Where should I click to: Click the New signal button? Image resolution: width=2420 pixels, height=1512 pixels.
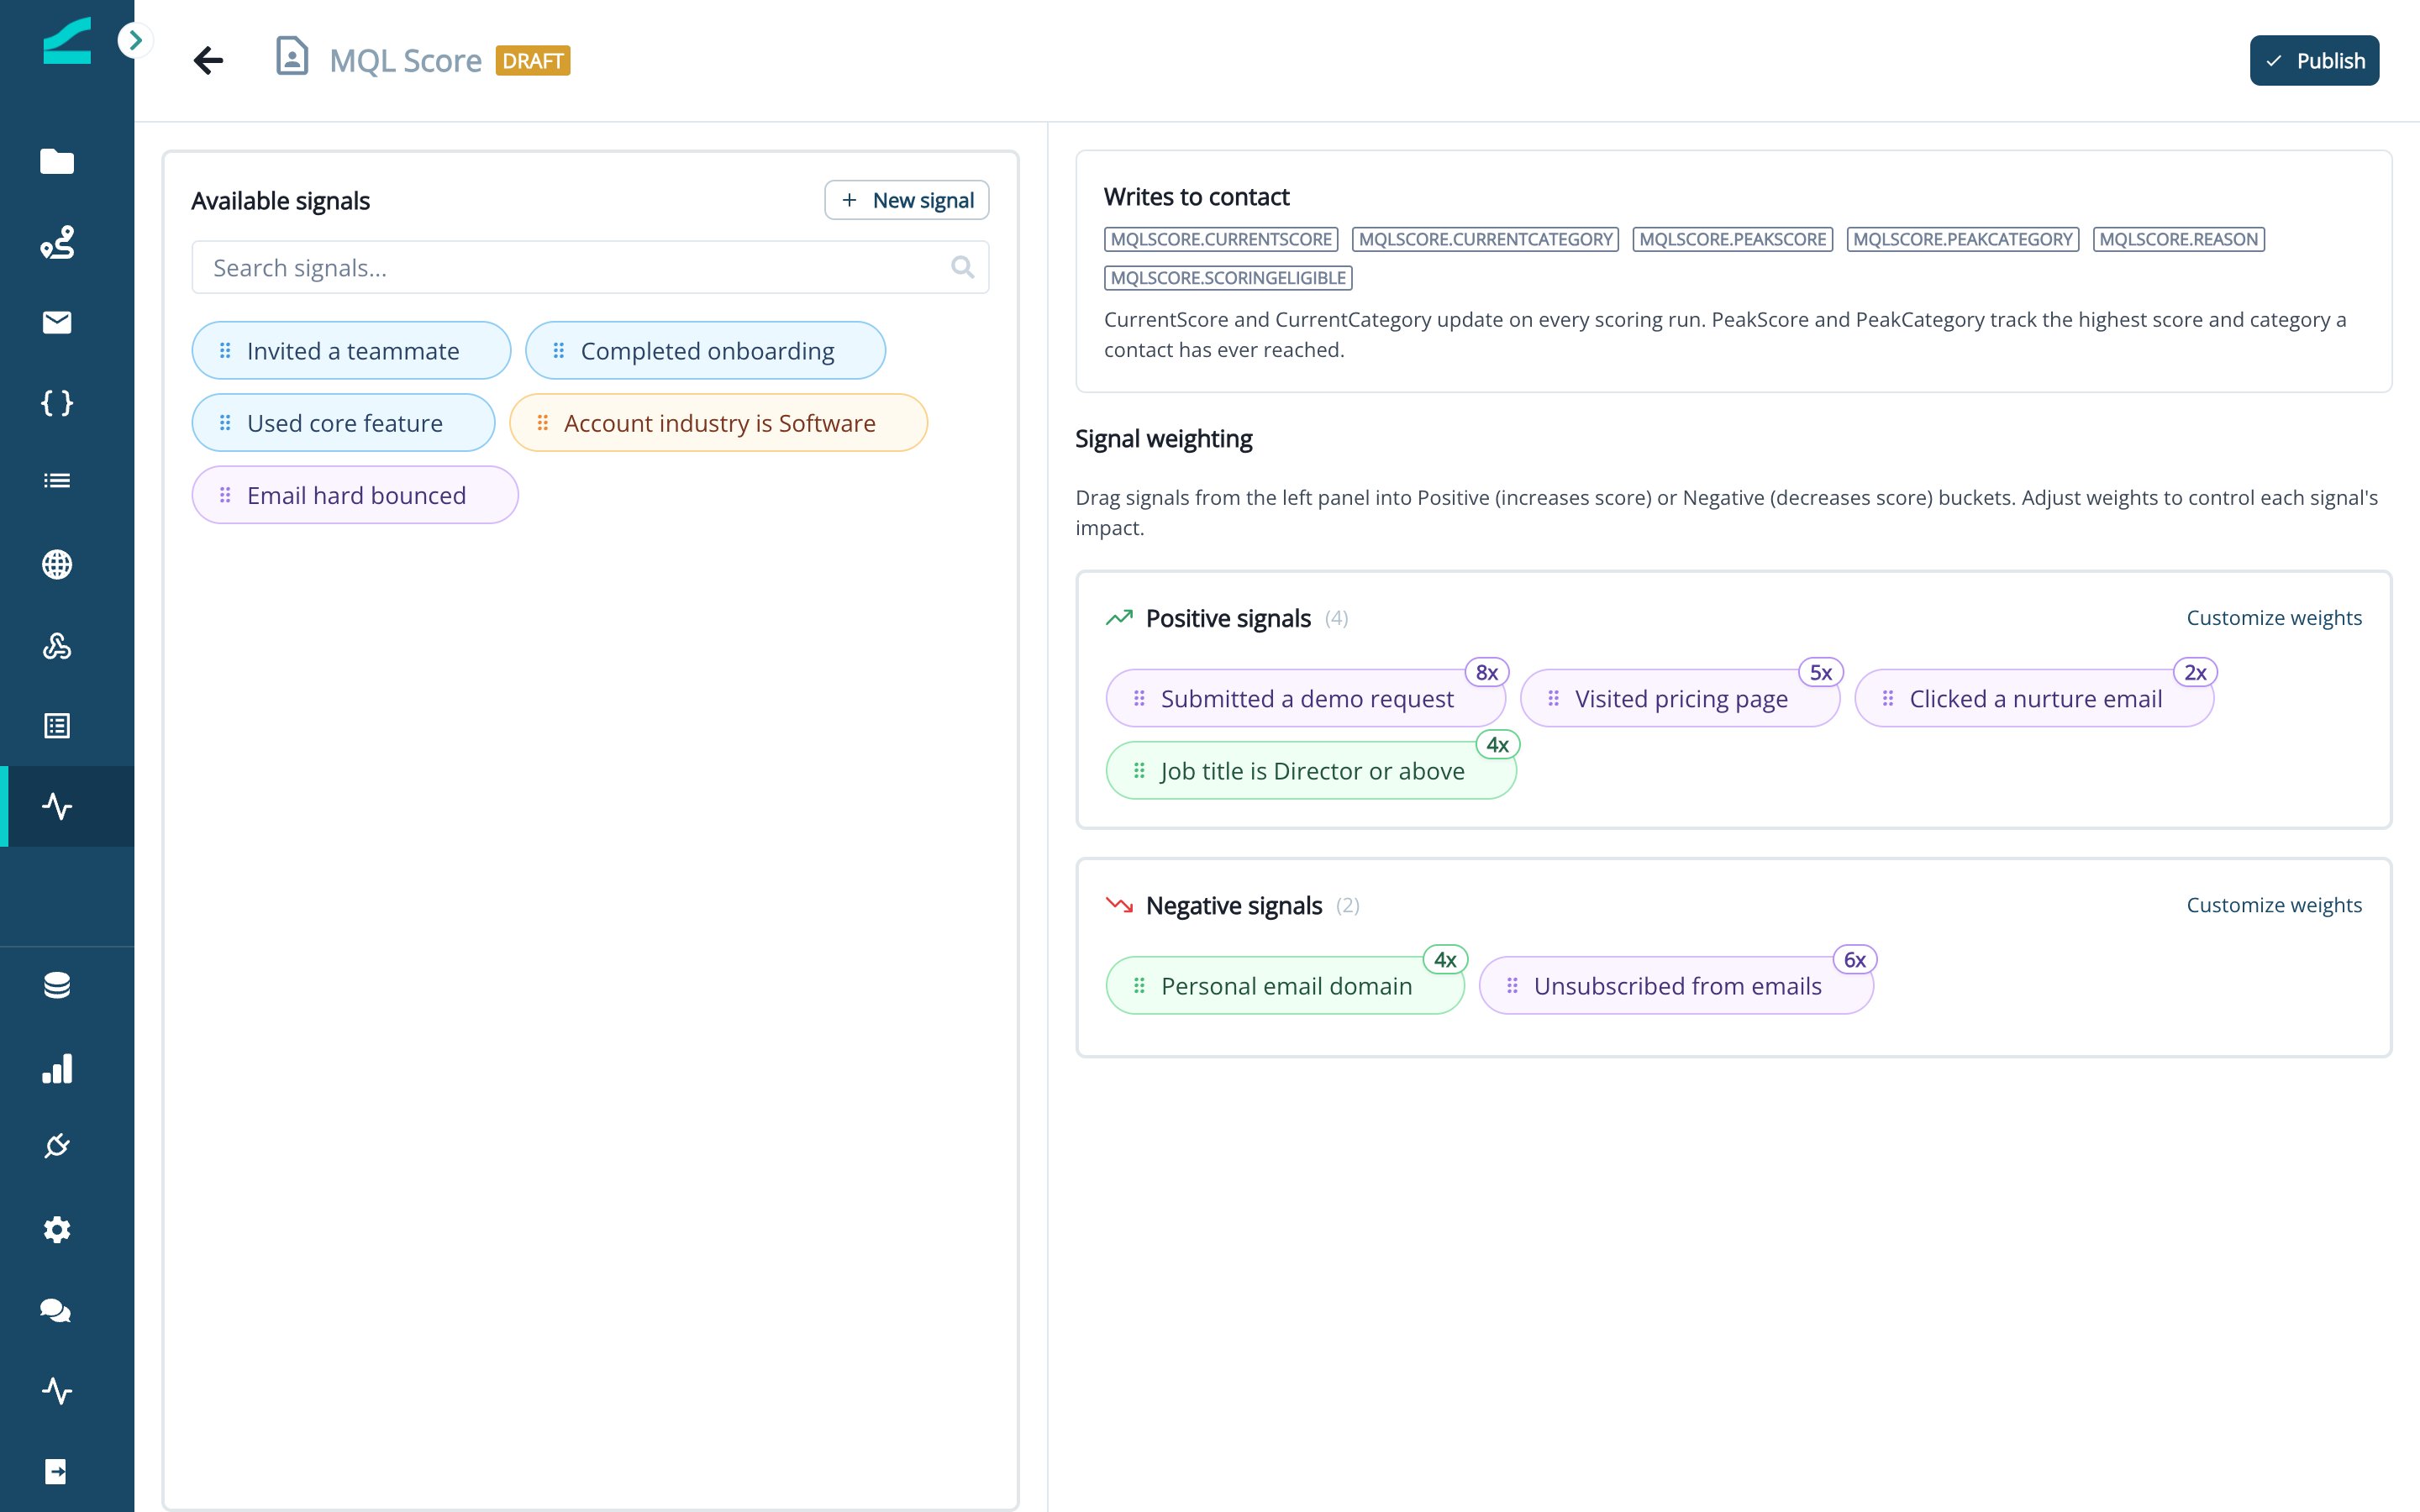pyautogui.click(x=906, y=200)
